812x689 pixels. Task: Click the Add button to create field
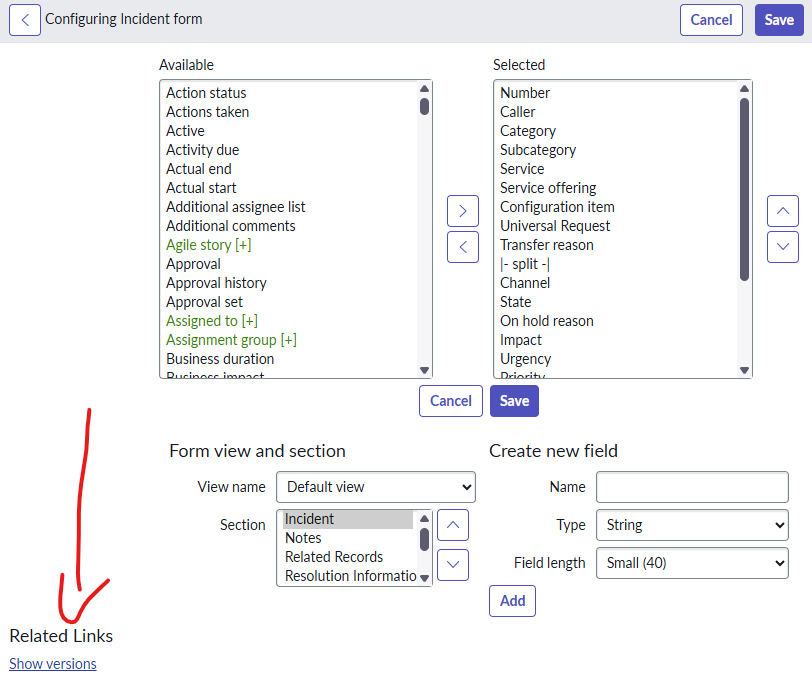512,601
